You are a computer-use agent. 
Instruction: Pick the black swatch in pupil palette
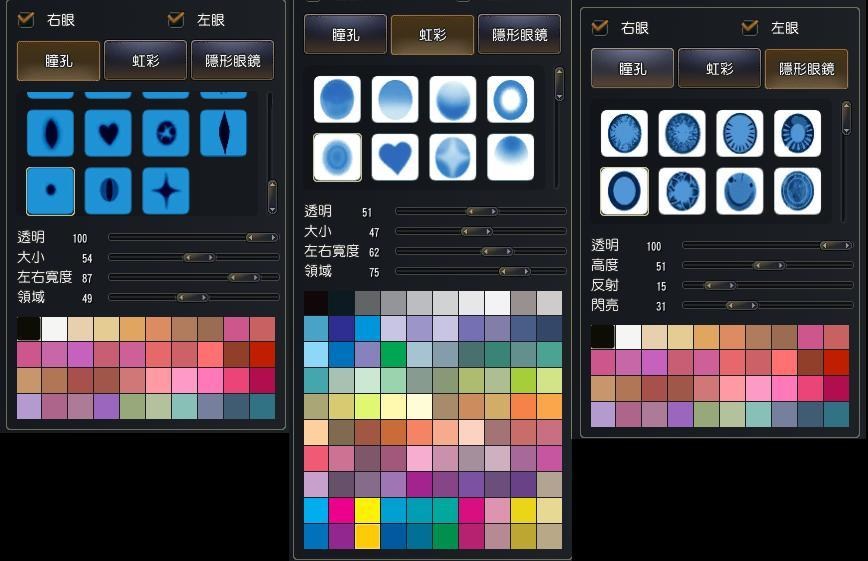point(29,329)
